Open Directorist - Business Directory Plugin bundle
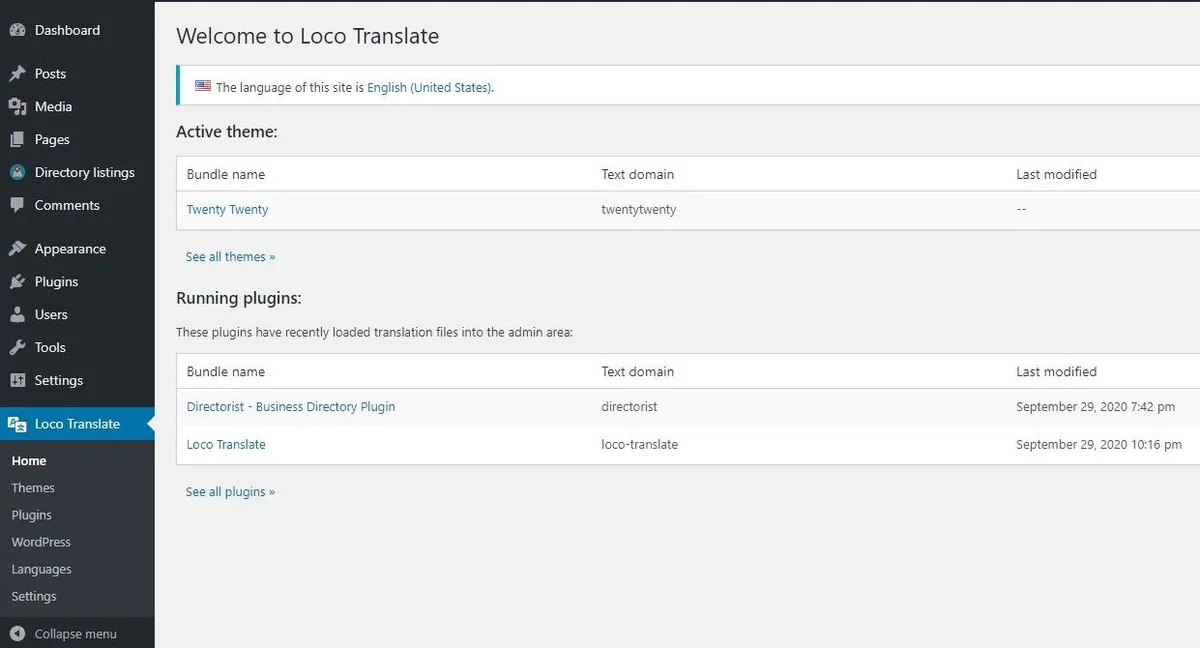Screen dimensions: 1200x648 pos(291,407)
